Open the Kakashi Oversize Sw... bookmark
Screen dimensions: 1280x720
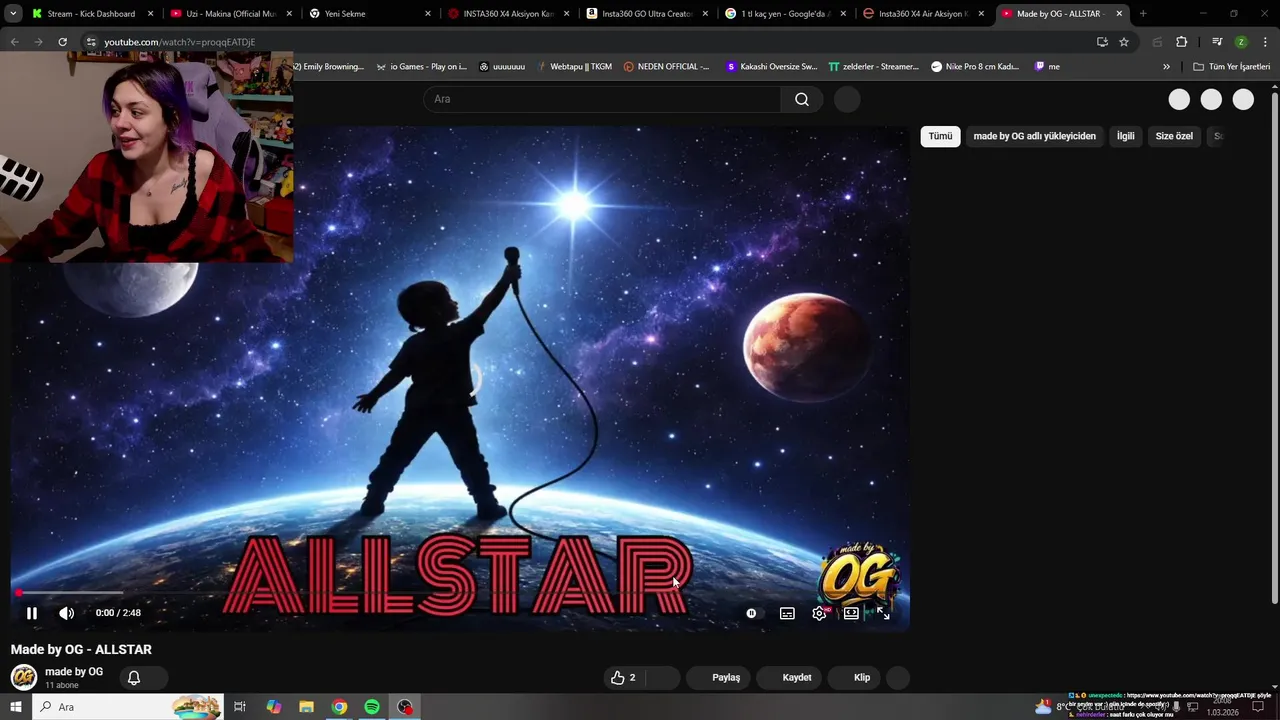click(772, 67)
